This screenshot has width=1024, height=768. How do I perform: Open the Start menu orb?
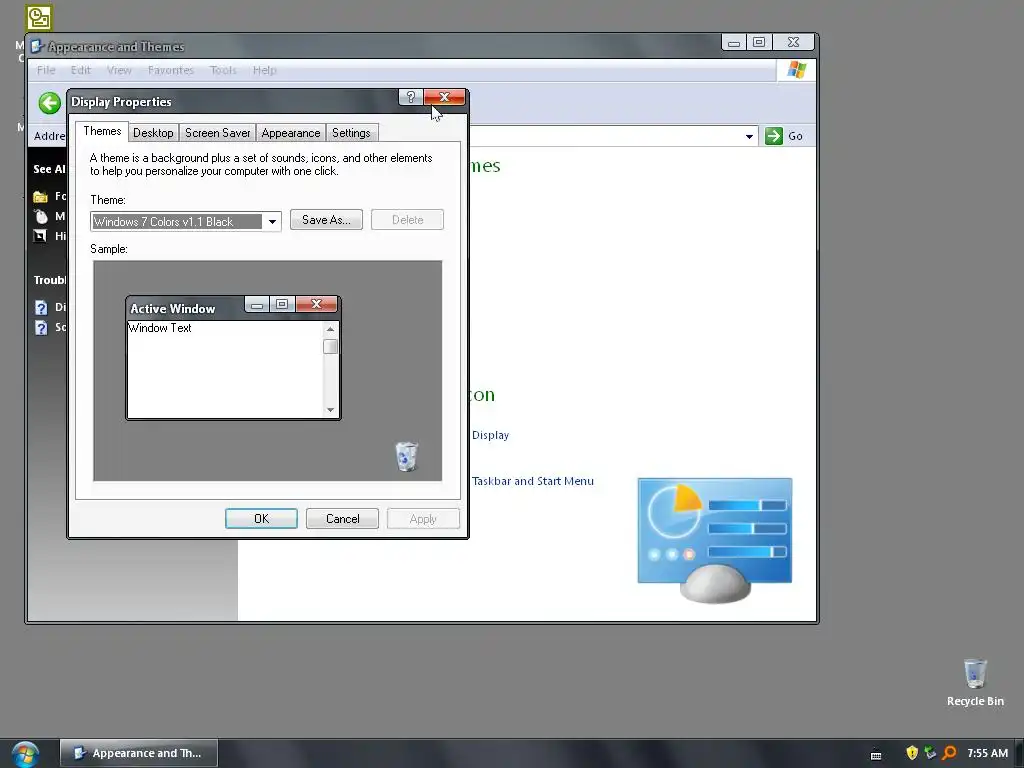click(25, 754)
